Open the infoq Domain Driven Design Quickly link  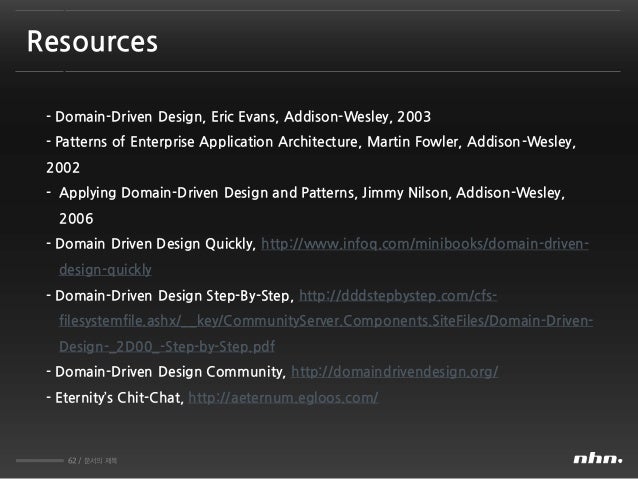pos(424,244)
